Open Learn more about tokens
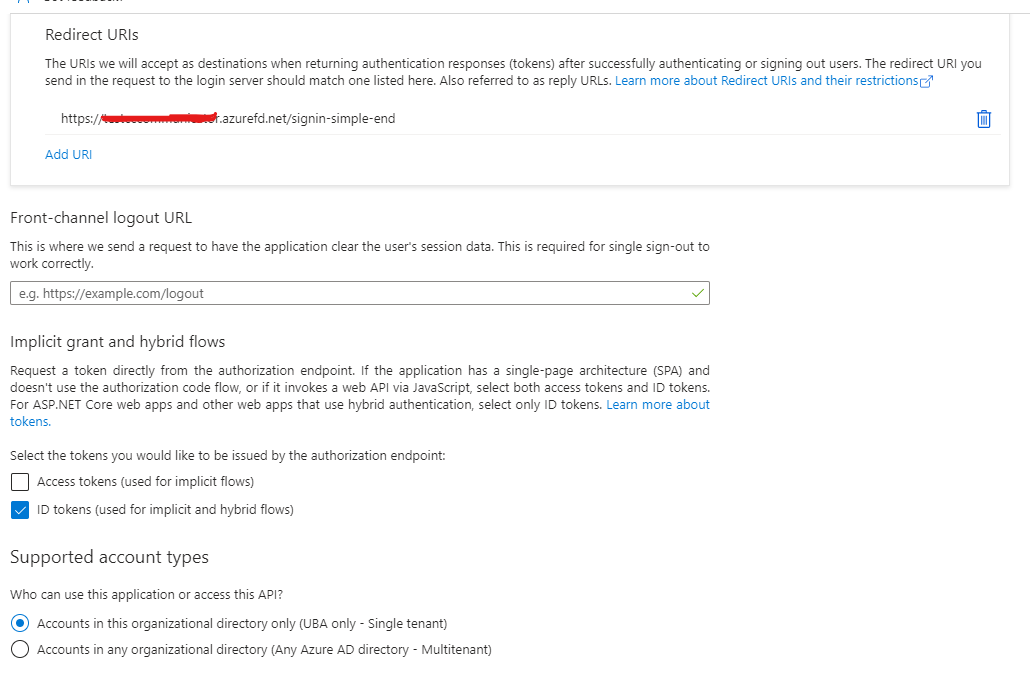 658,404
